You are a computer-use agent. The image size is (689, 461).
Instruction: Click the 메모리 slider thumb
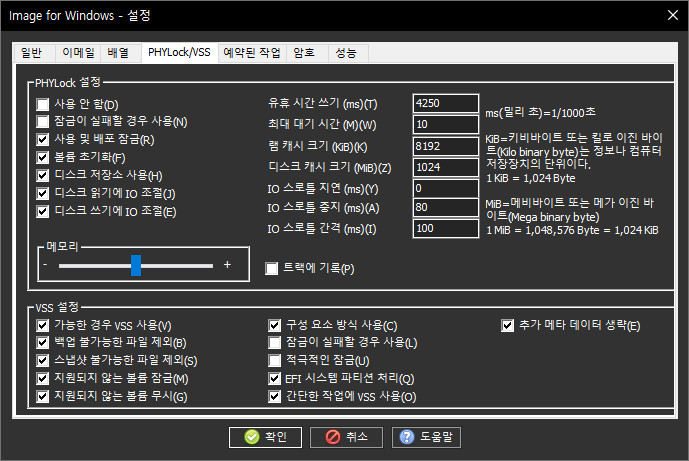(x=136, y=265)
